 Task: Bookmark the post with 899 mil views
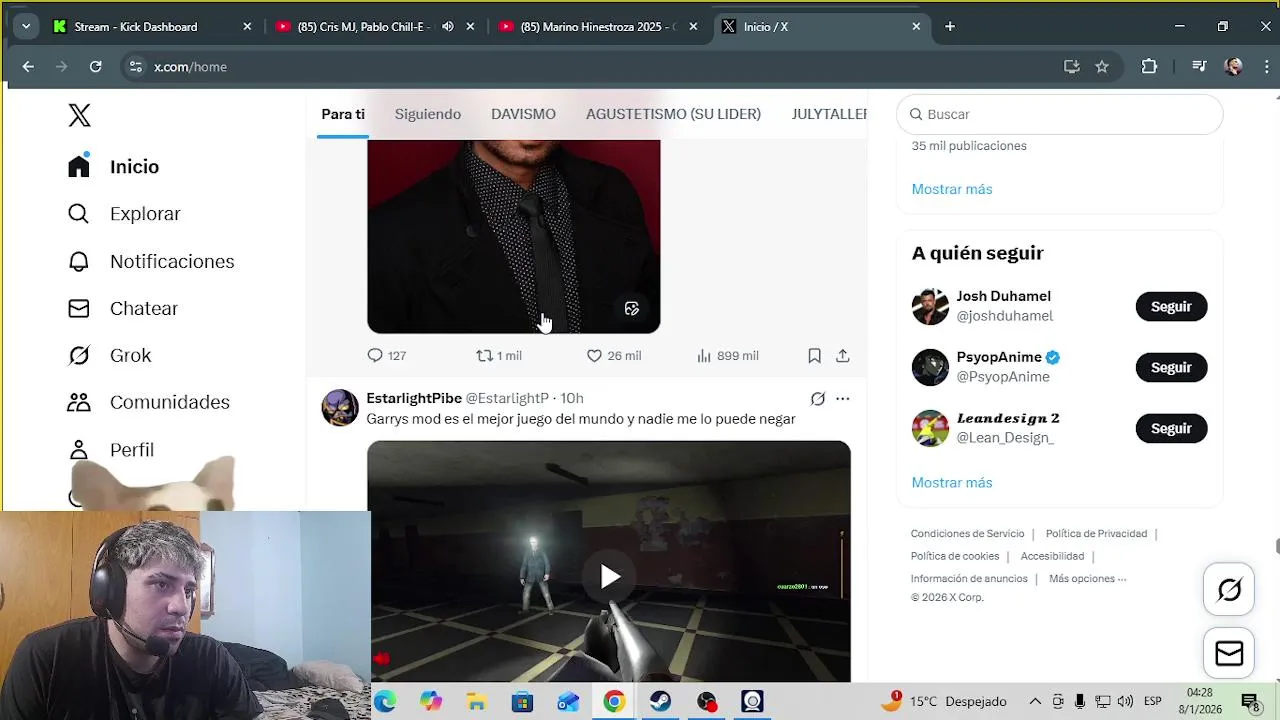[x=814, y=355]
